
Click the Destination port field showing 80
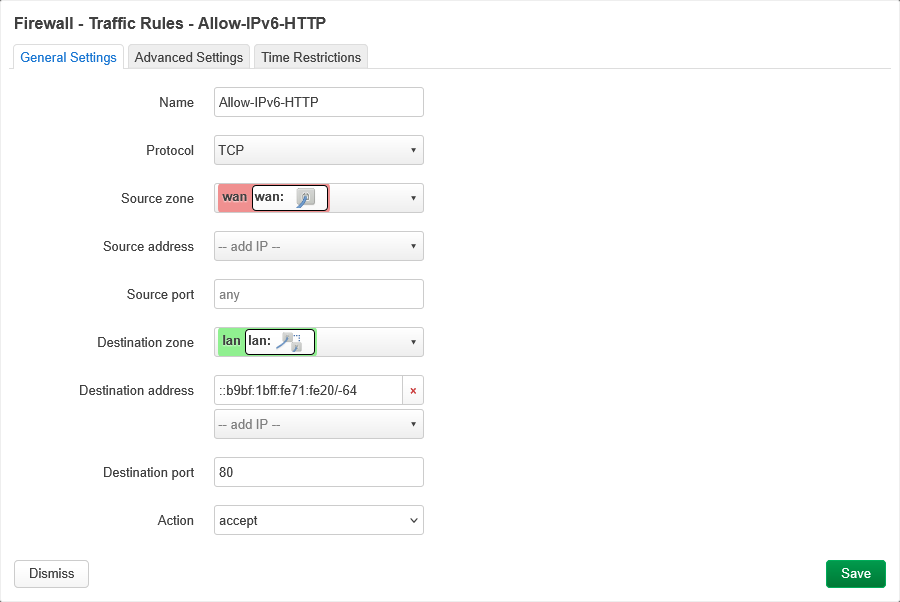[318, 472]
